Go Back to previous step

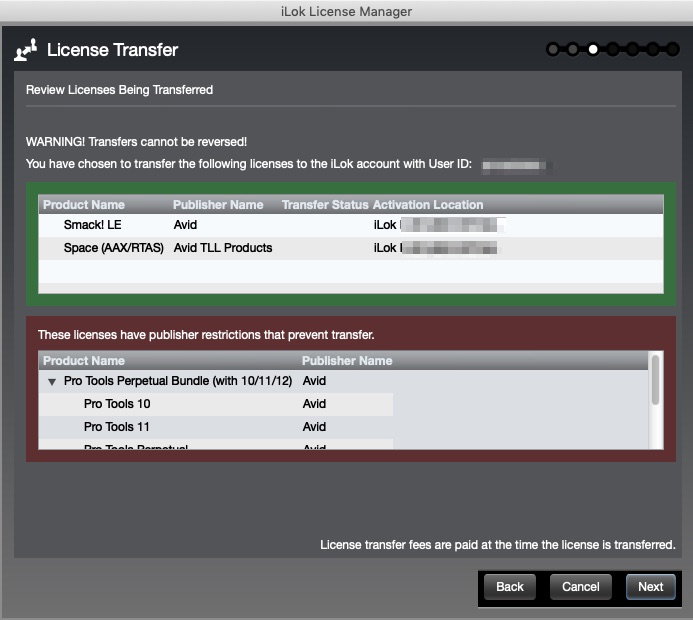(x=510, y=586)
